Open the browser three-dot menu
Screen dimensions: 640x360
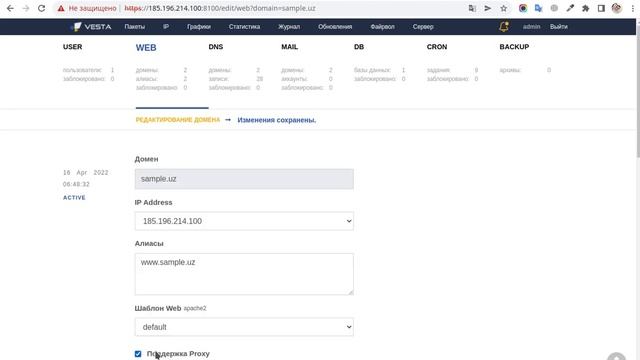[x=633, y=8]
